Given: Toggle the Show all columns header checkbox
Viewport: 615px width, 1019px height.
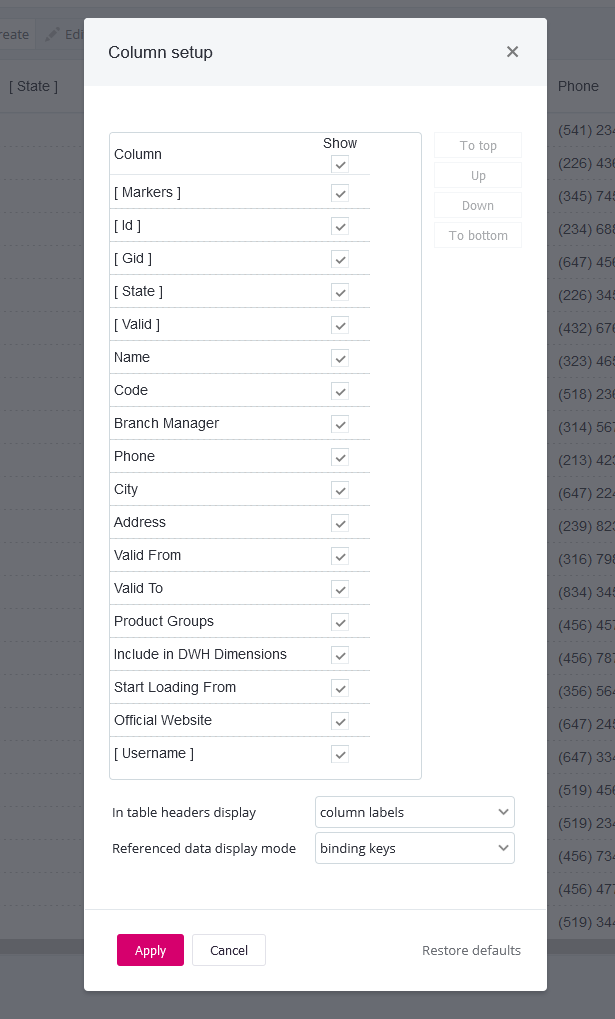Looking at the screenshot, I should [340, 164].
